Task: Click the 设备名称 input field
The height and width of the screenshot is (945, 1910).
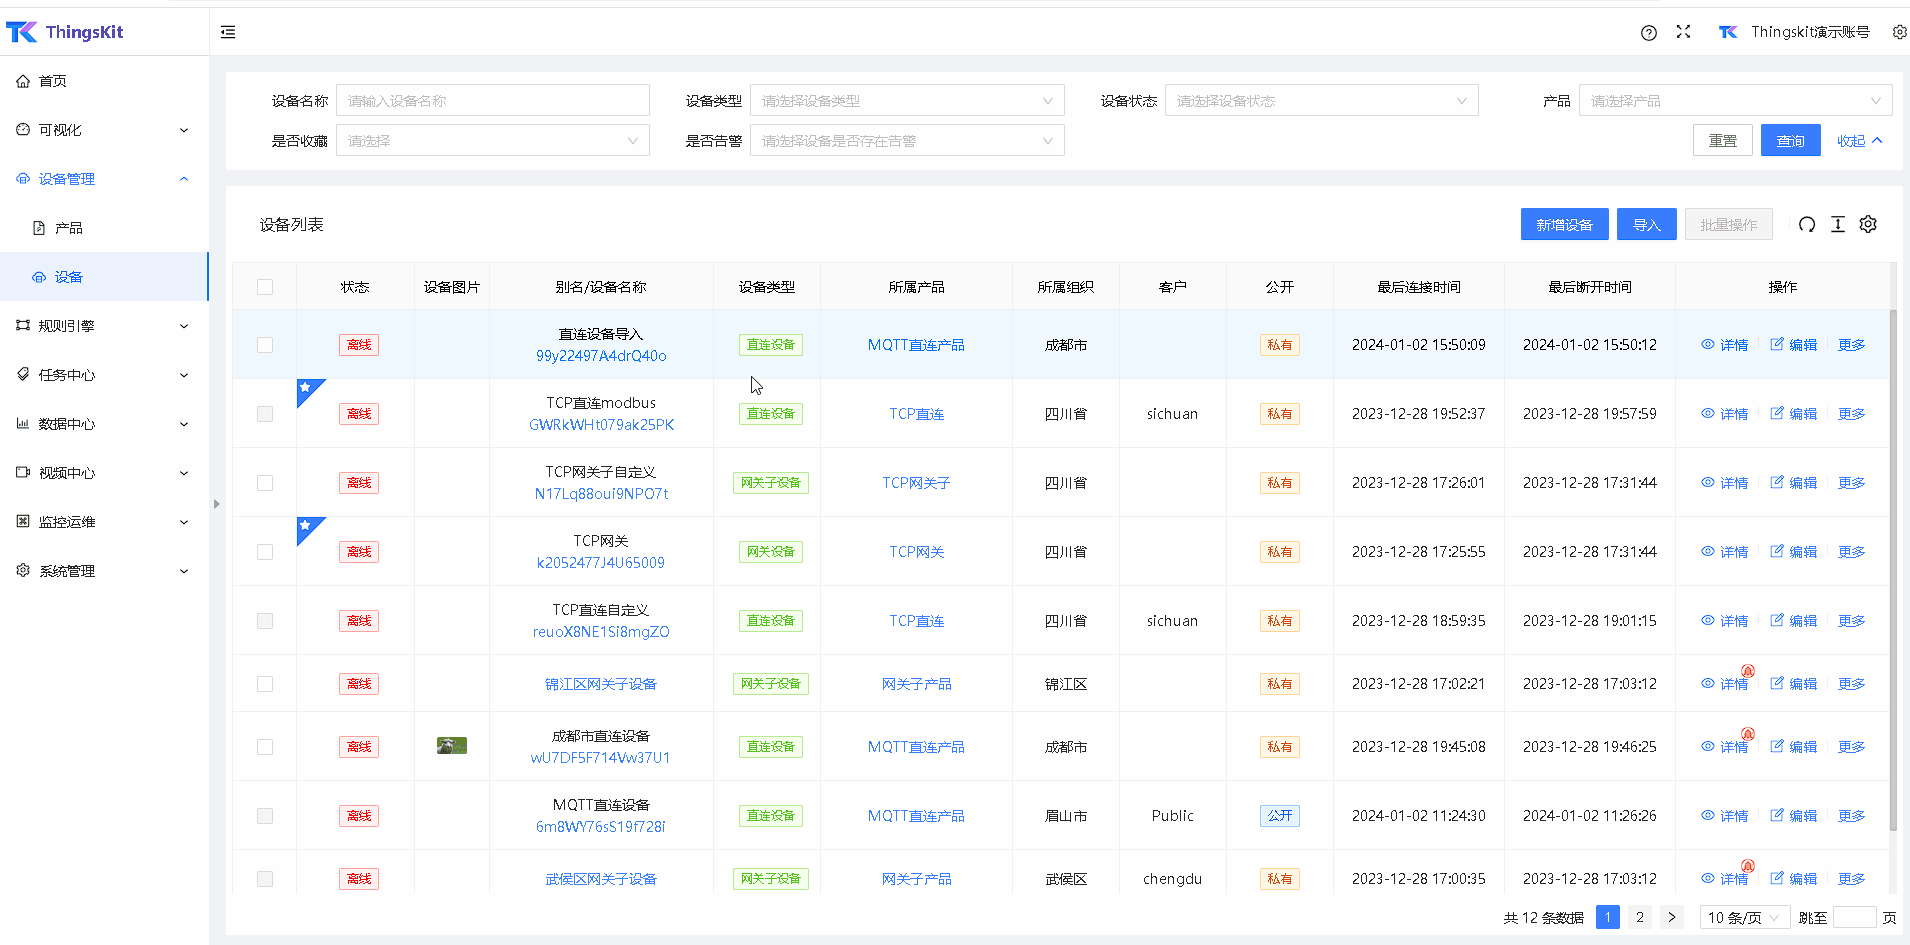Action: coord(492,101)
